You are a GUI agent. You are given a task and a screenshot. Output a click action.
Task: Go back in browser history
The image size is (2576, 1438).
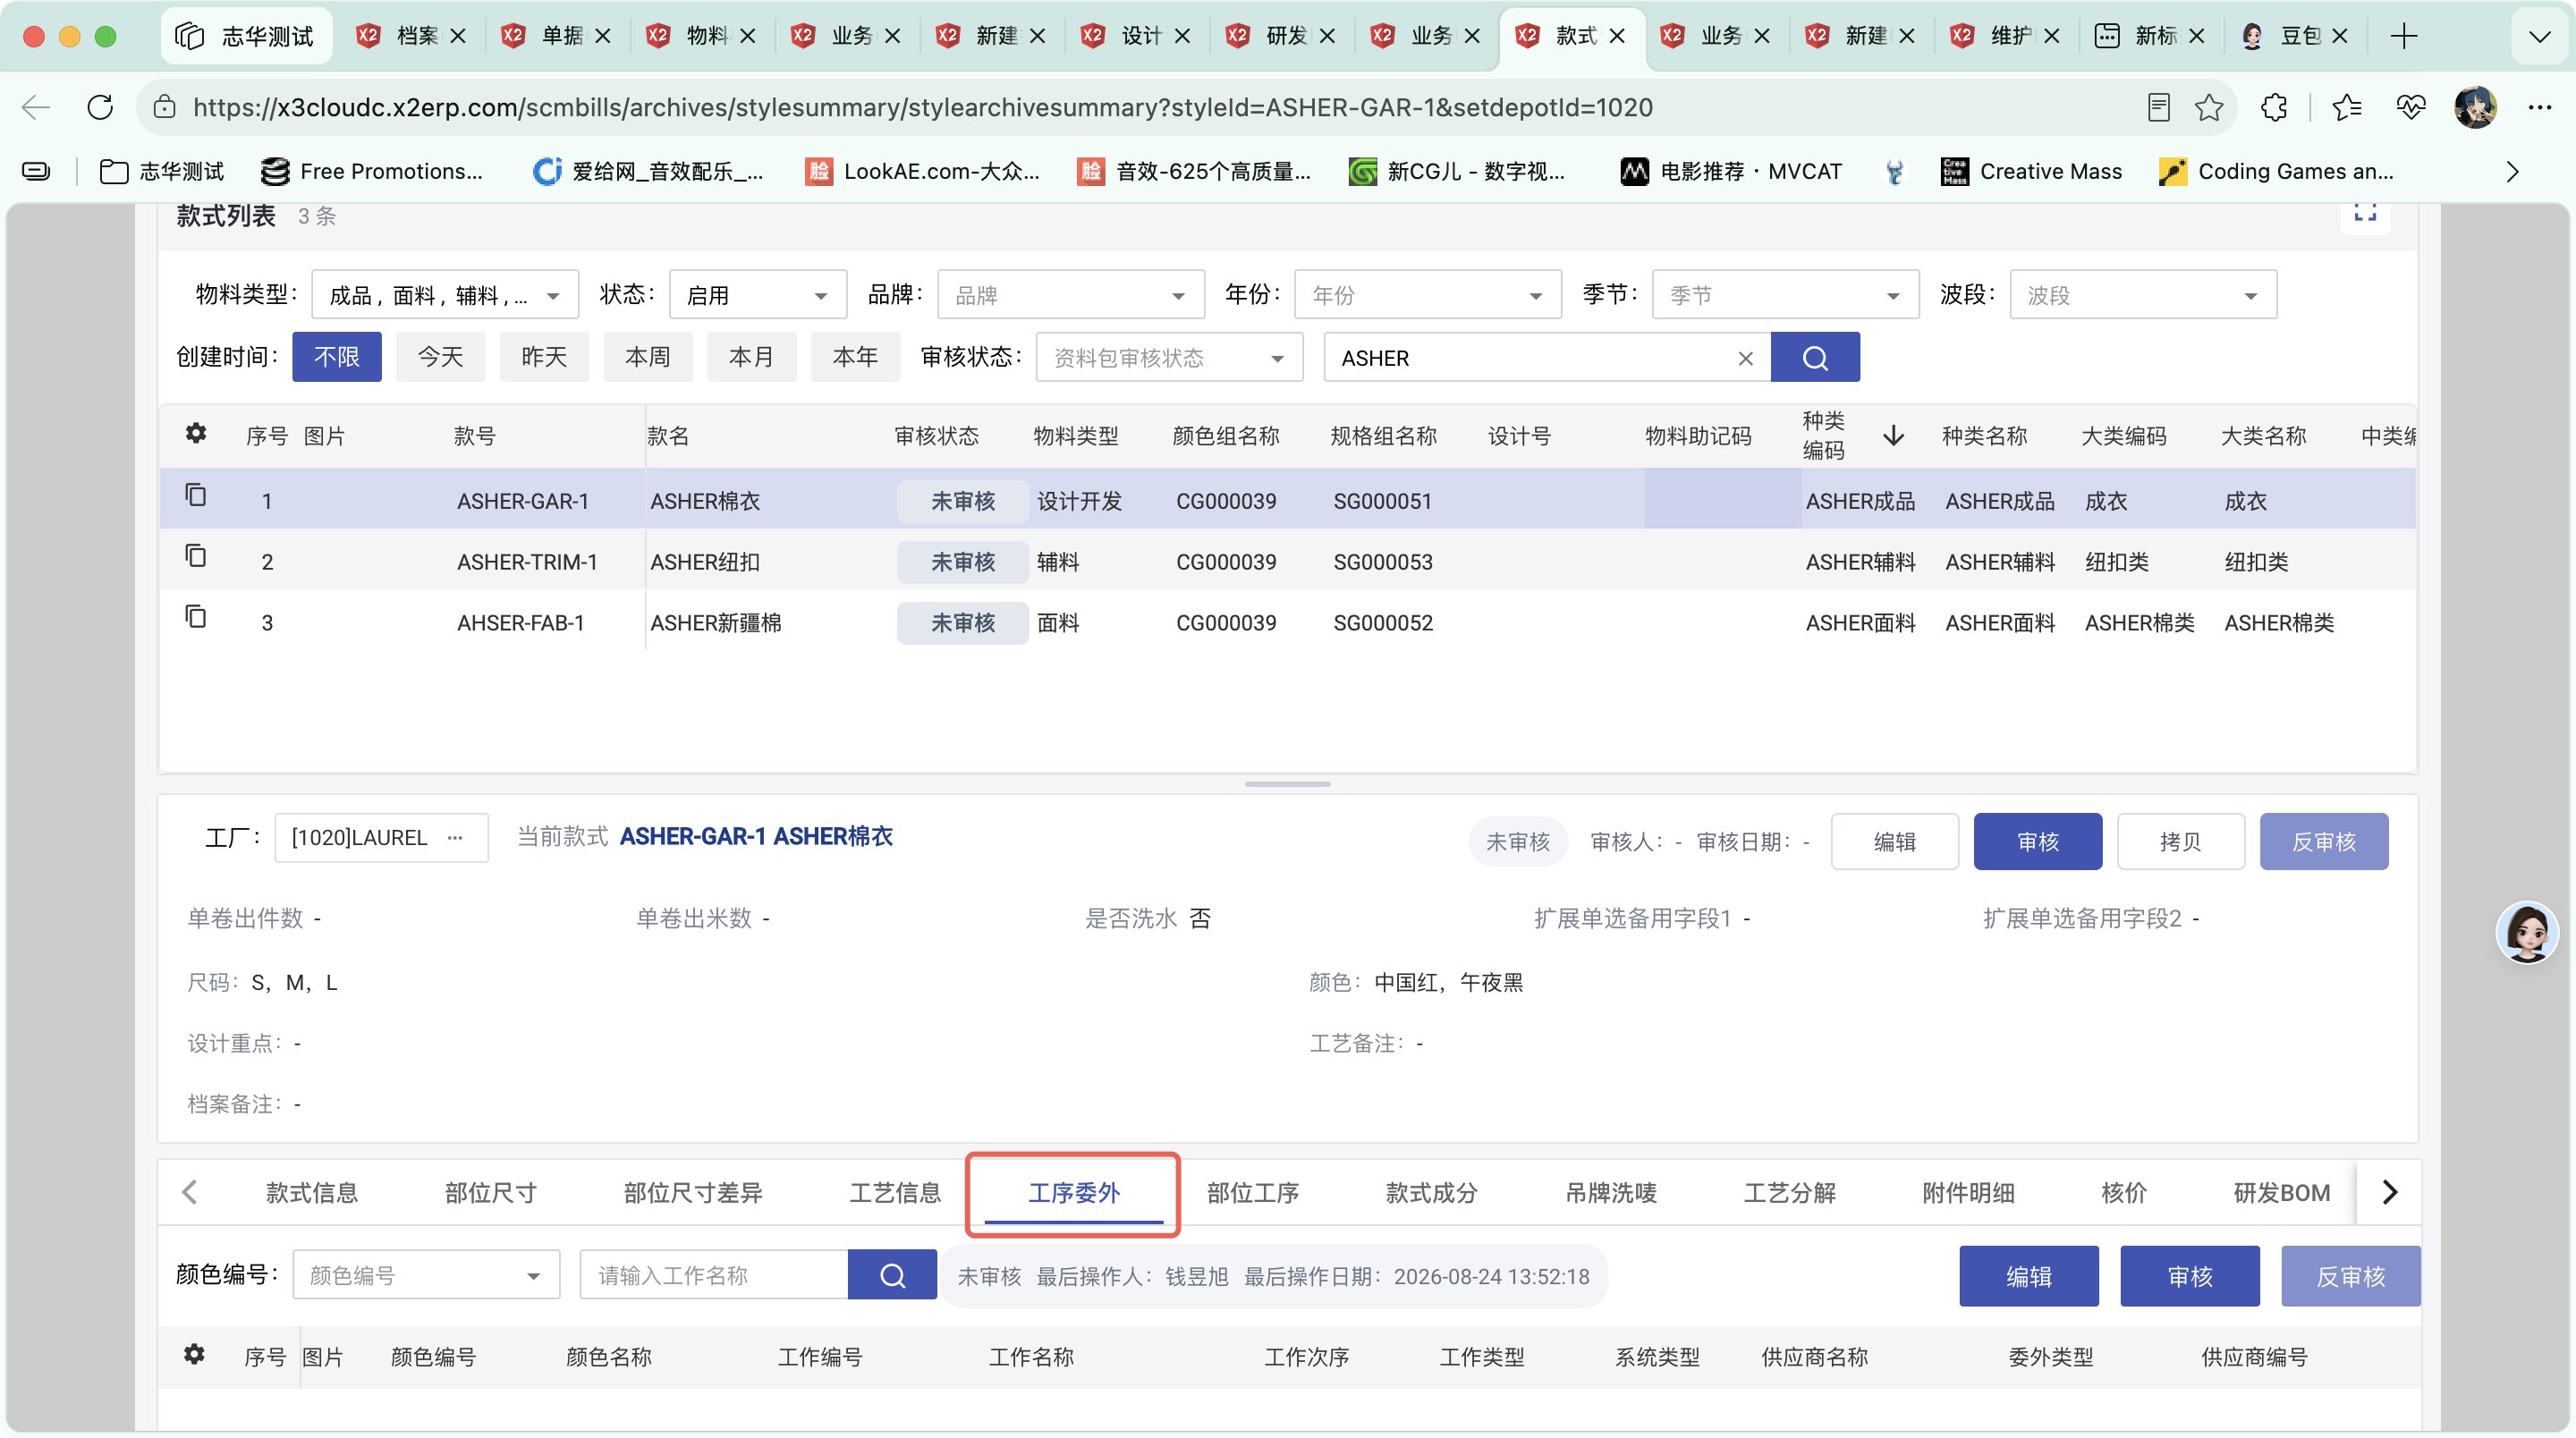click(x=36, y=107)
